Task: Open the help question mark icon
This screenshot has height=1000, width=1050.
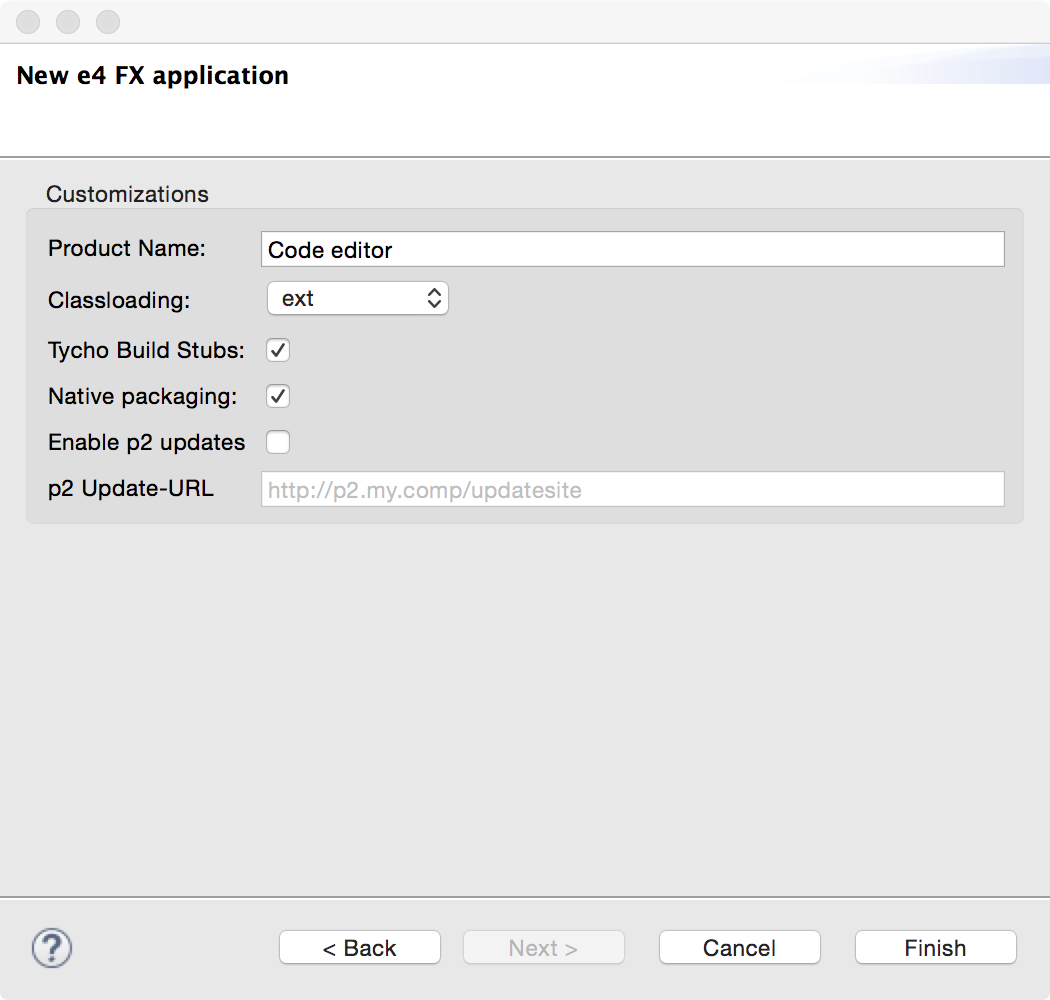Action: (52, 947)
